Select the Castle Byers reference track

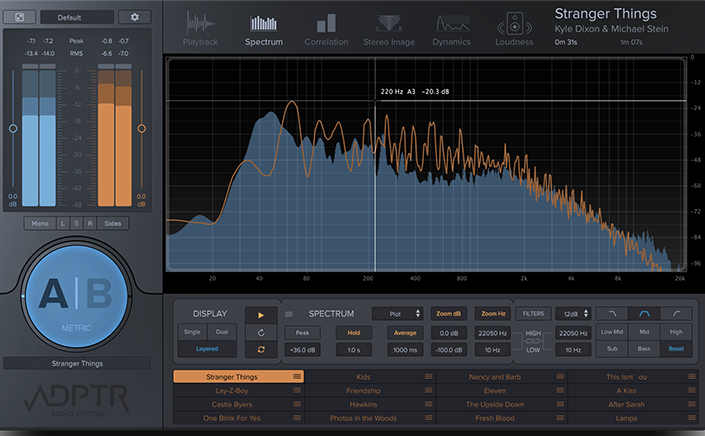(x=238, y=404)
